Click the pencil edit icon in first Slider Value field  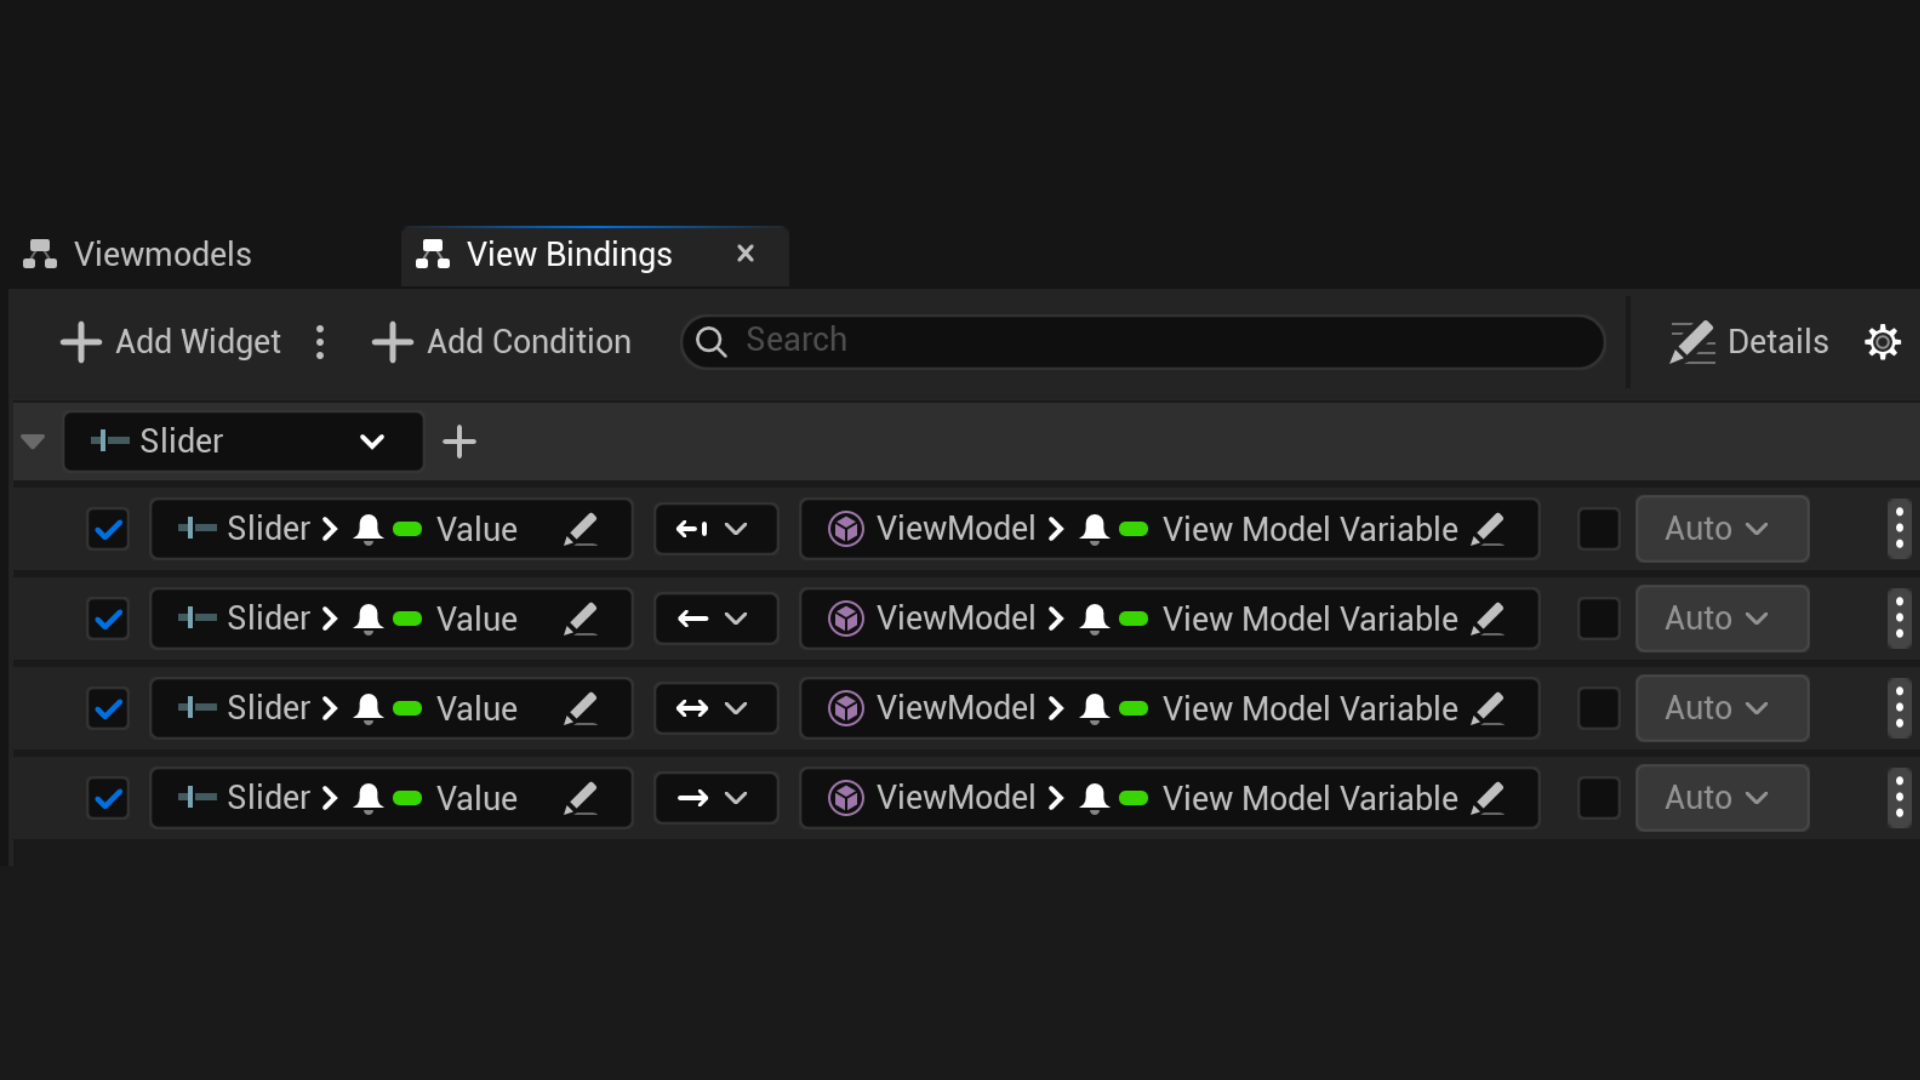[x=580, y=529]
